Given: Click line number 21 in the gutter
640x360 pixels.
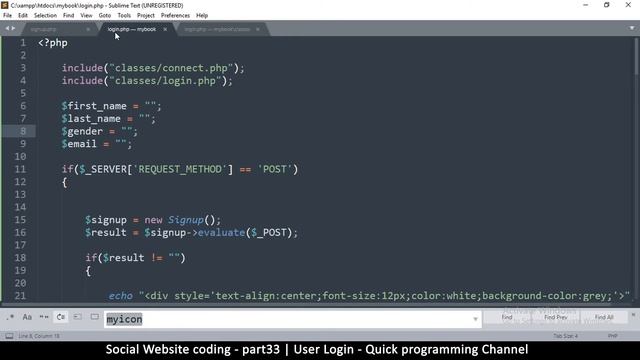Looking at the screenshot, I should tap(20, 296).
